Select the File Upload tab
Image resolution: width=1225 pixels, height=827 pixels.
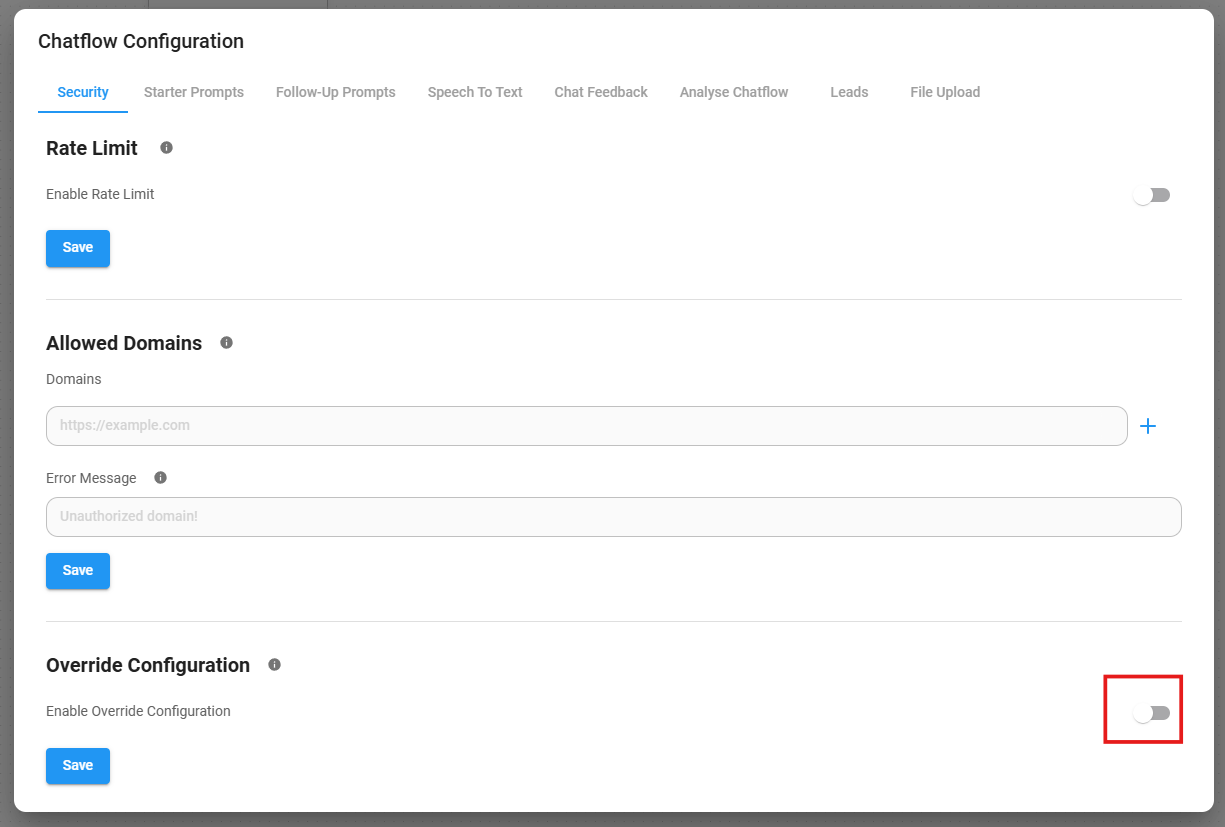(945, 92)
